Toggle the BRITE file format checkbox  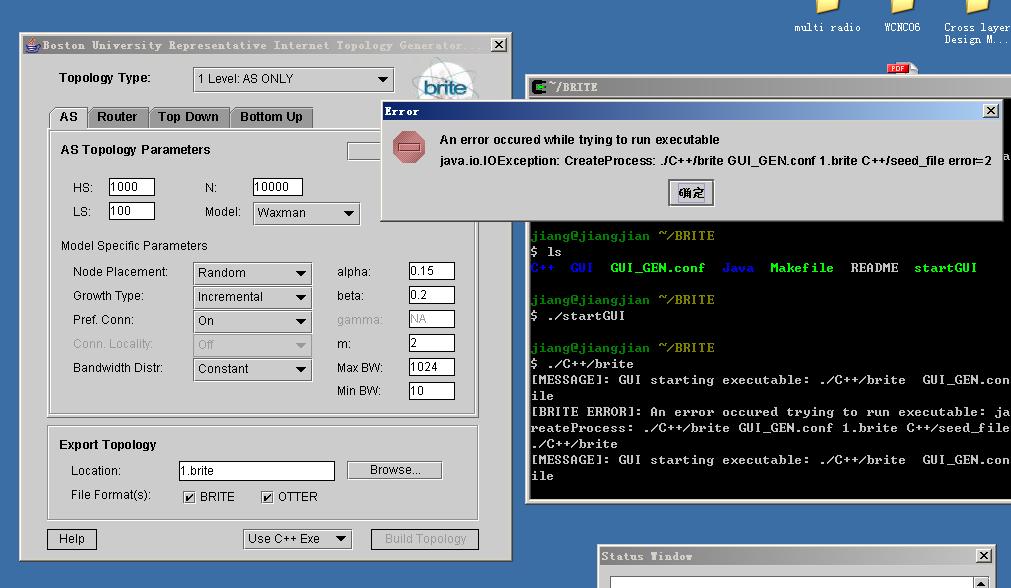(x=189, y=497)
